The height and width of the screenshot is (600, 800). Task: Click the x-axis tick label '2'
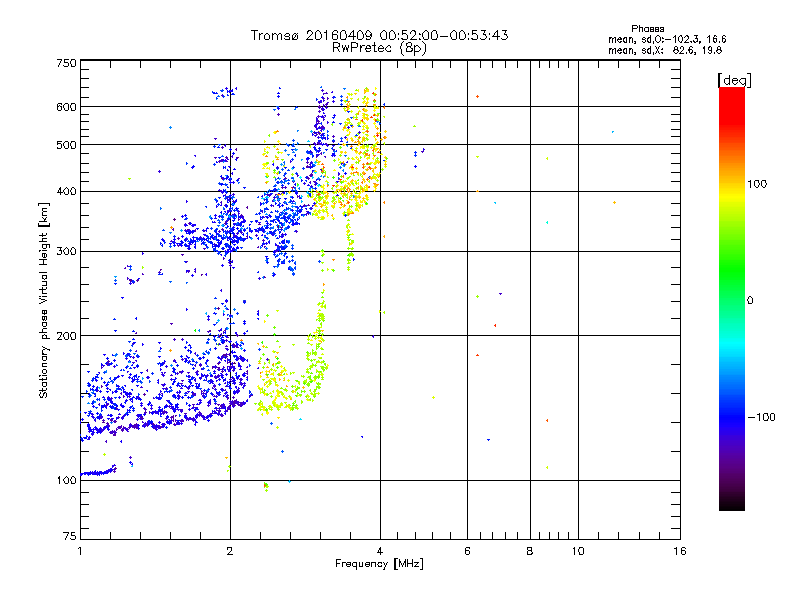(230, 551)
